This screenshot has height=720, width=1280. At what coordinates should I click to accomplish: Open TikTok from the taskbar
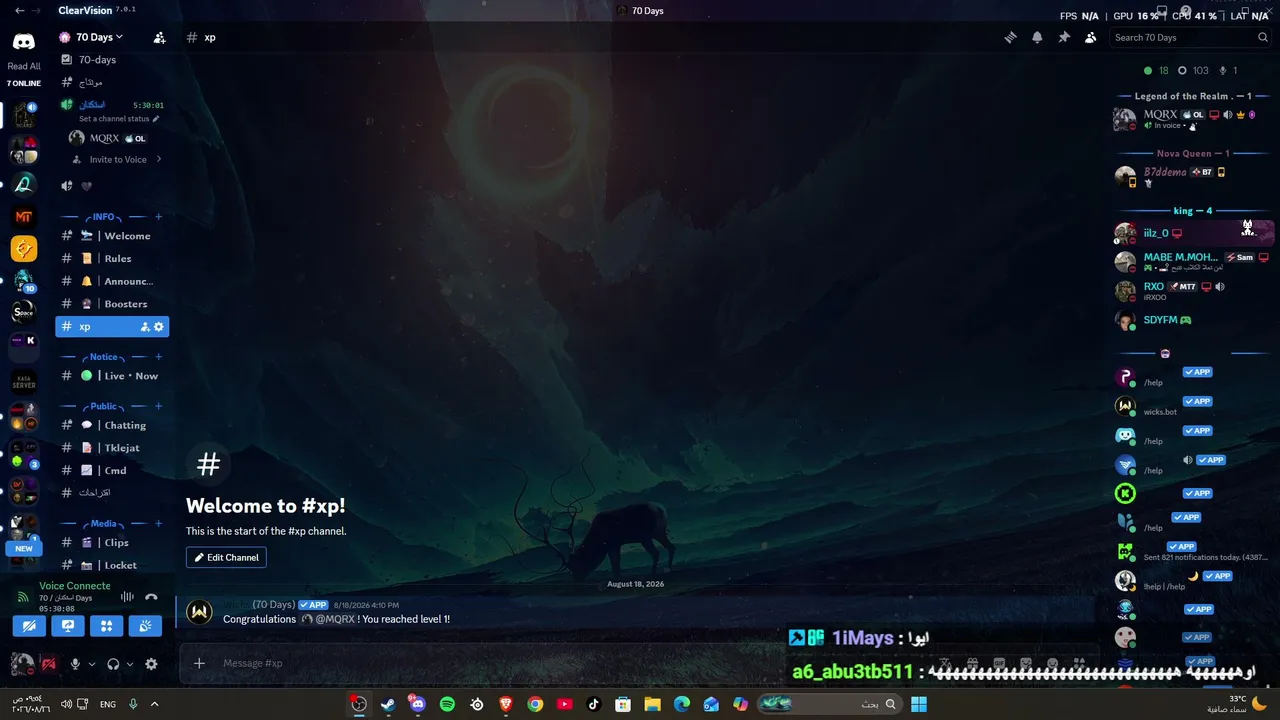594,704
